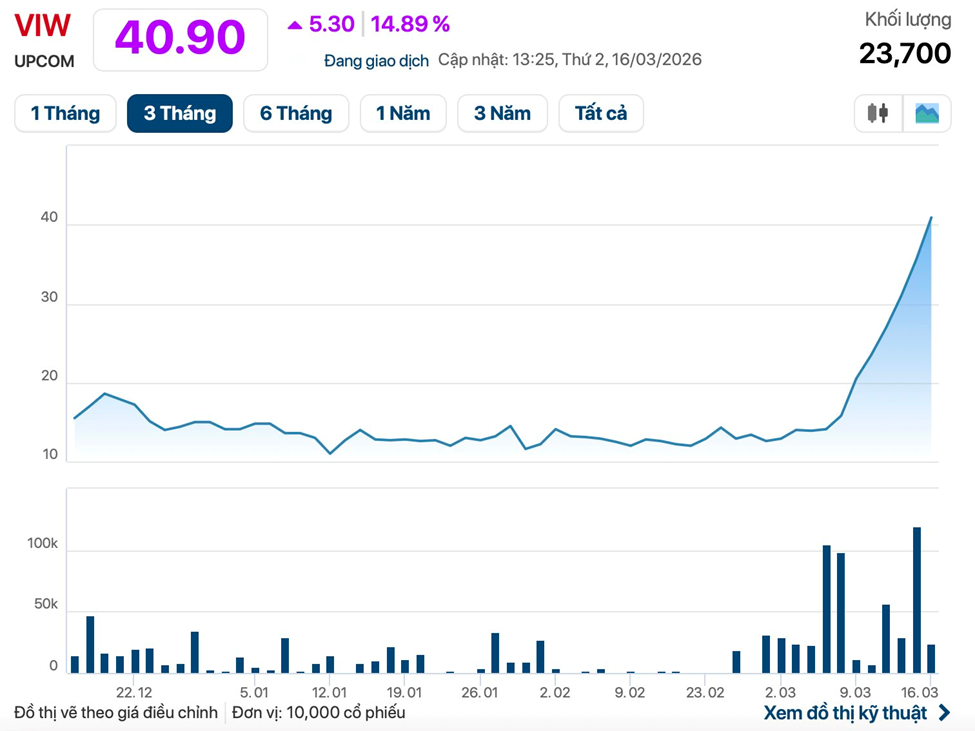This screenshot has height=731, width=975.
Task: Switch to mountain area chart view
Action: (927, 113)
